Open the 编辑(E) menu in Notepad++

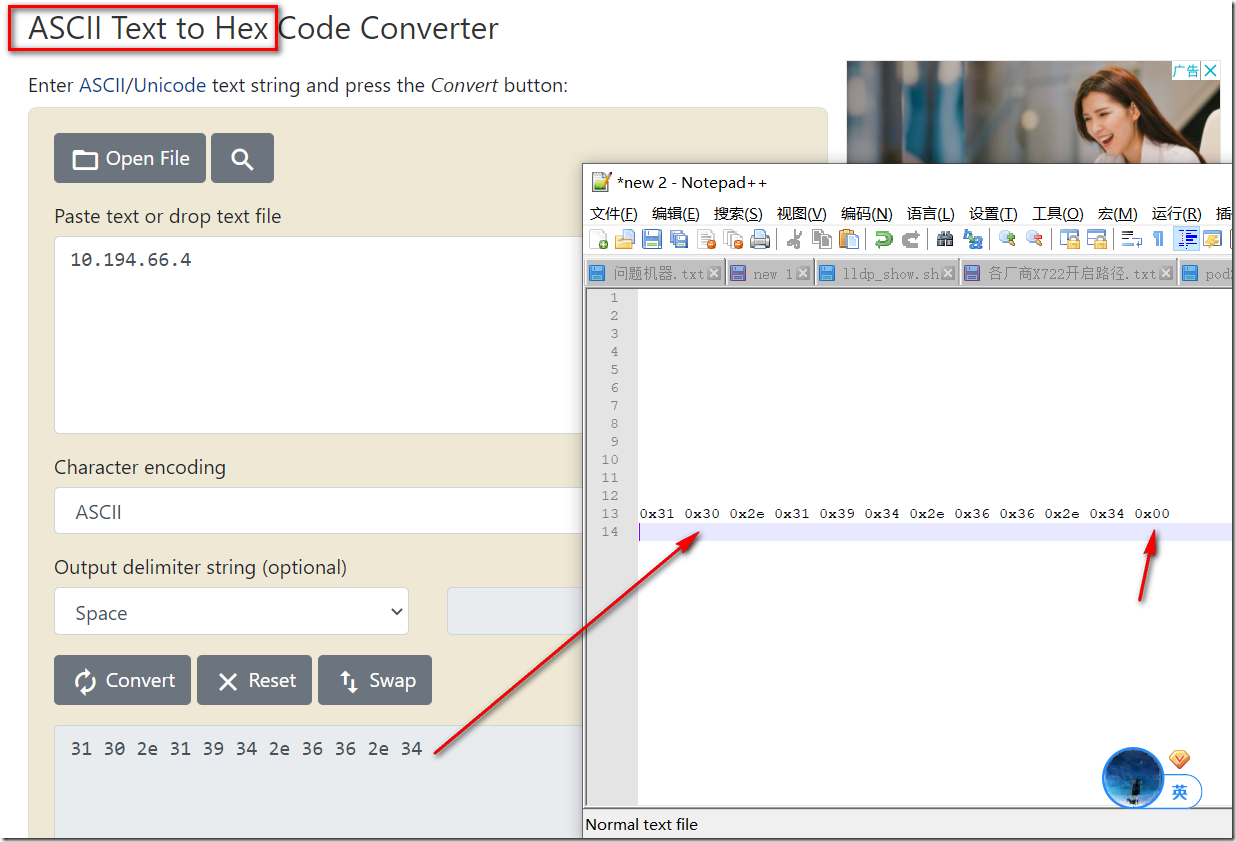tap(675, 213)
